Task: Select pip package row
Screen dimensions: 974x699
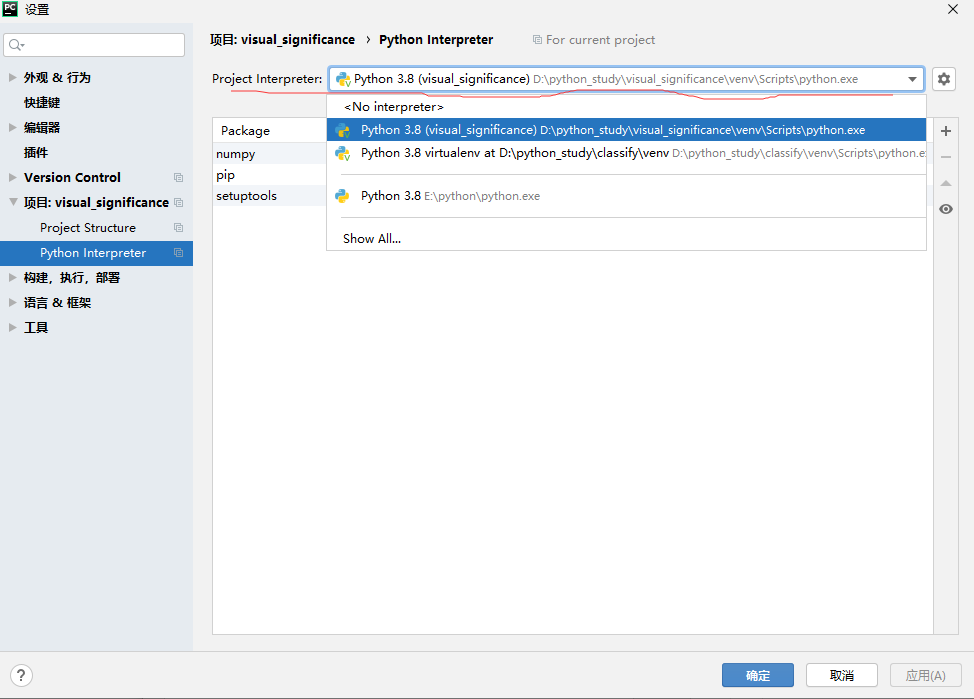Action: tap(270, 175)
